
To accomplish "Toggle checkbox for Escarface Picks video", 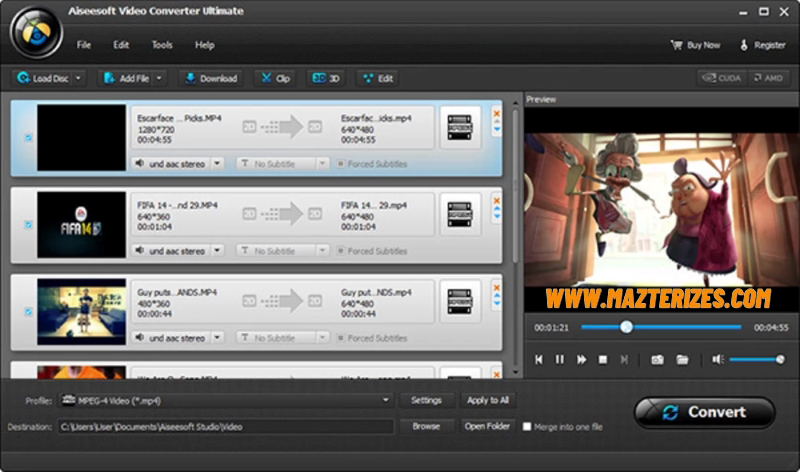I will 29,137.
